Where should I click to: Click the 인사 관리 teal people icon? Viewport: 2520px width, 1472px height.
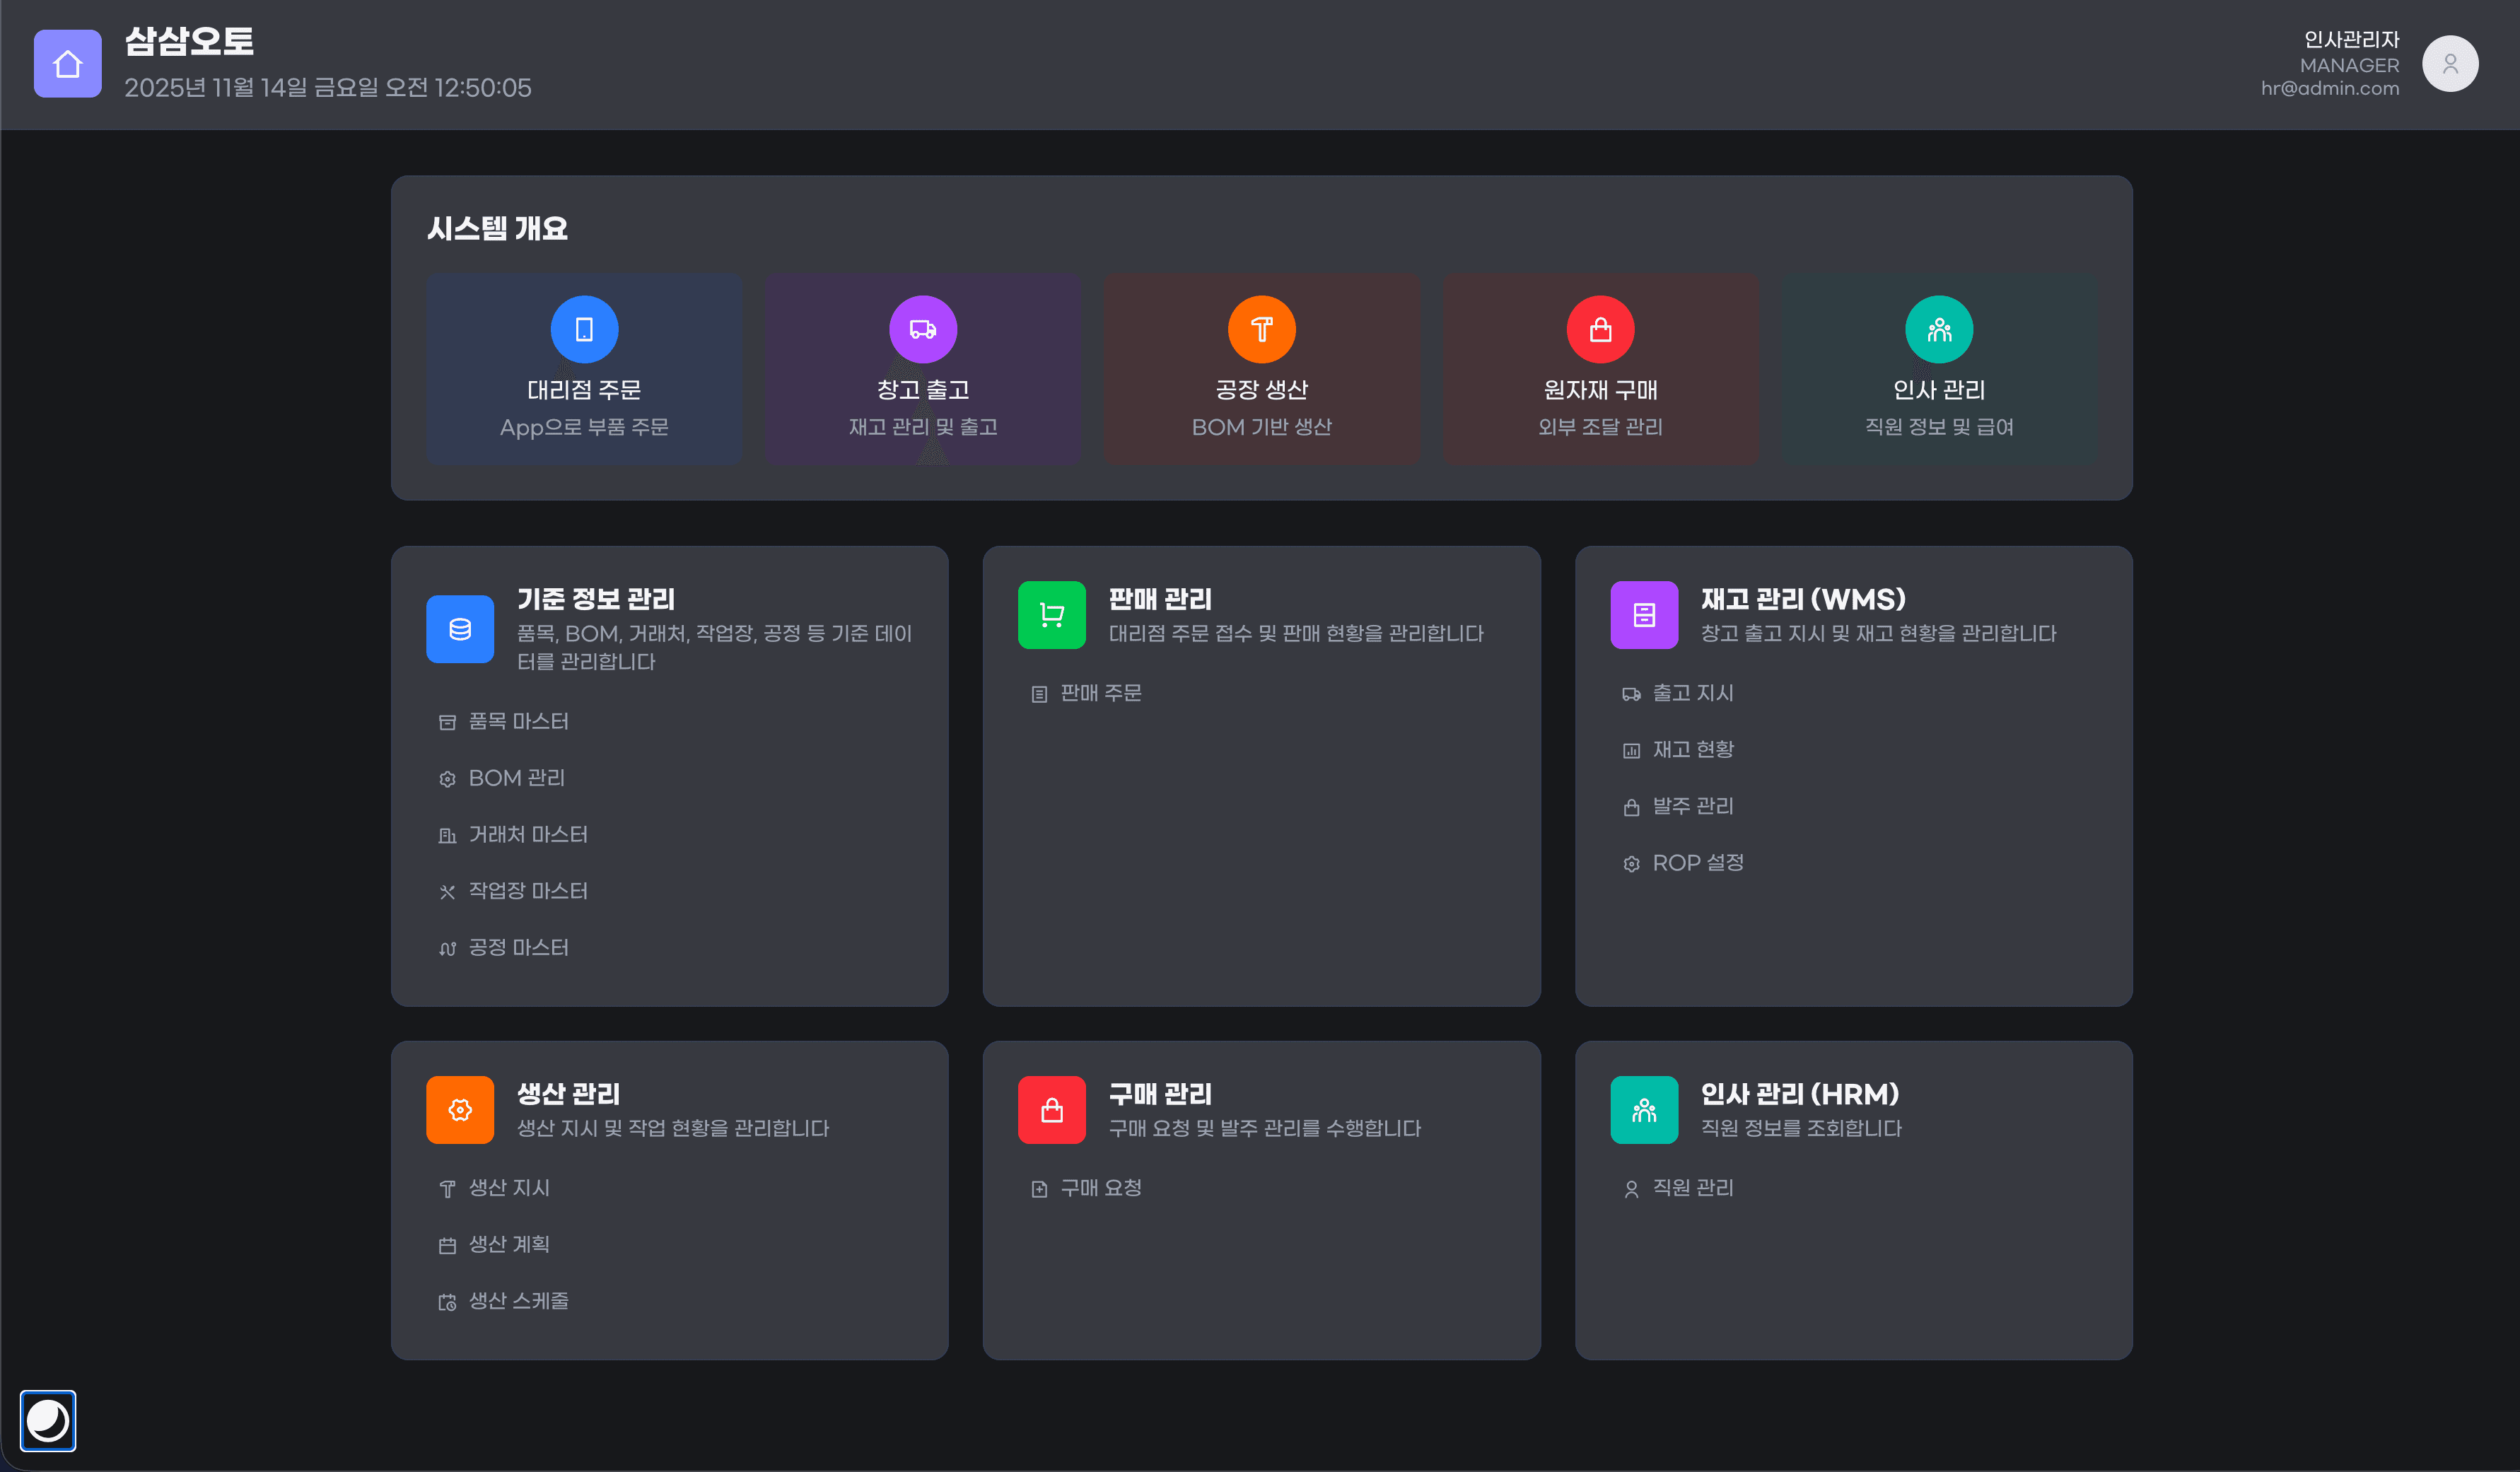tap(1938, 329)
